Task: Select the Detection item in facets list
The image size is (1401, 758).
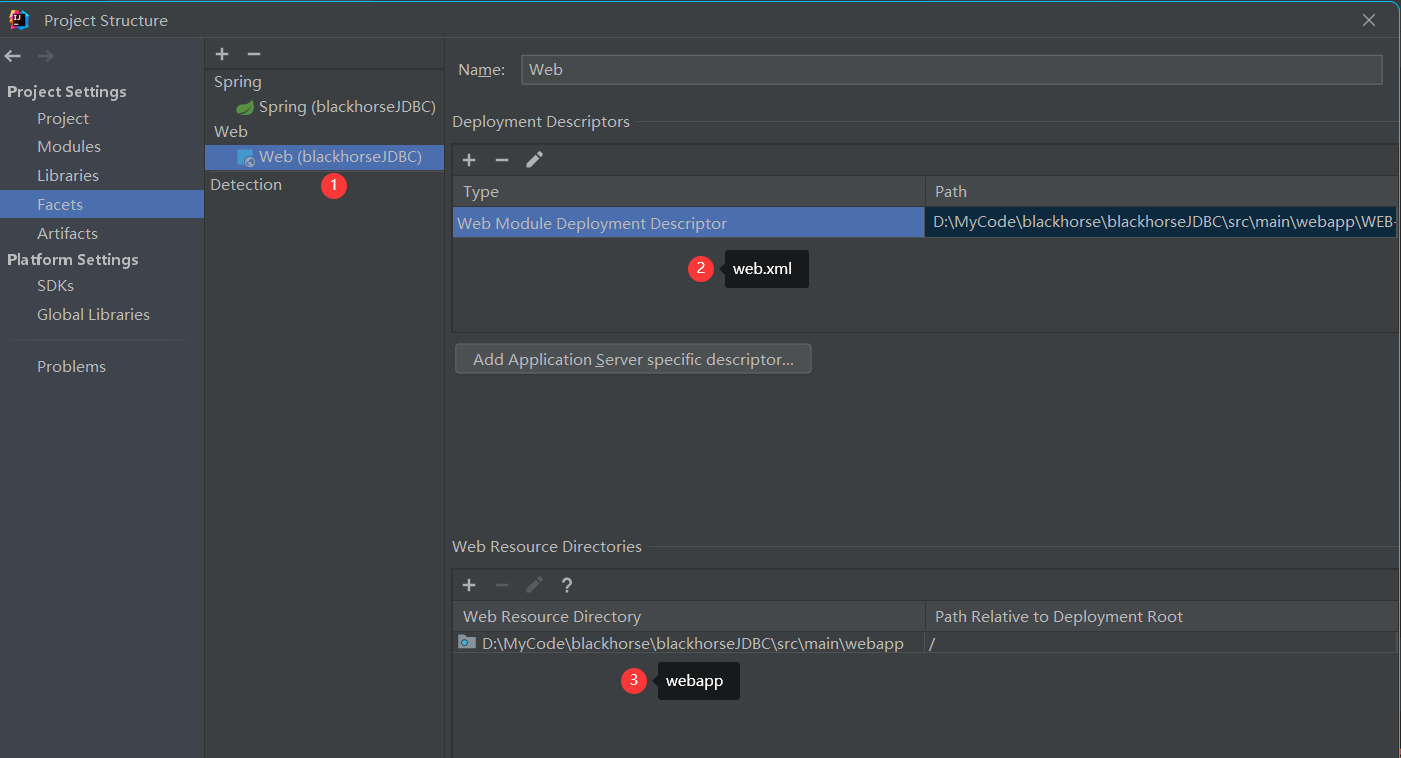Action: point(246,185)
